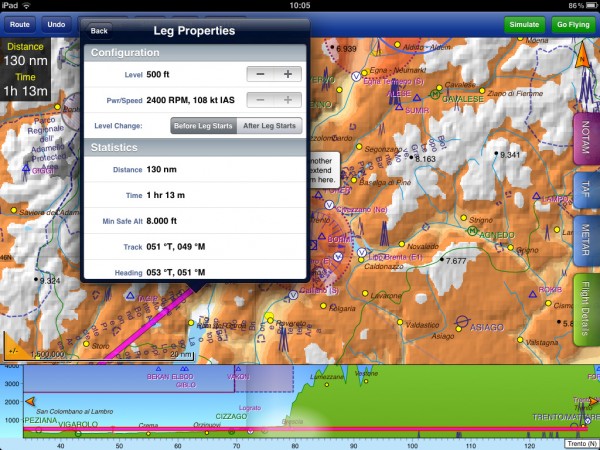Tap the Heading 053 °T, 051 °M row
This screenshot has width=600, height=450.
(x=195, y=270)
